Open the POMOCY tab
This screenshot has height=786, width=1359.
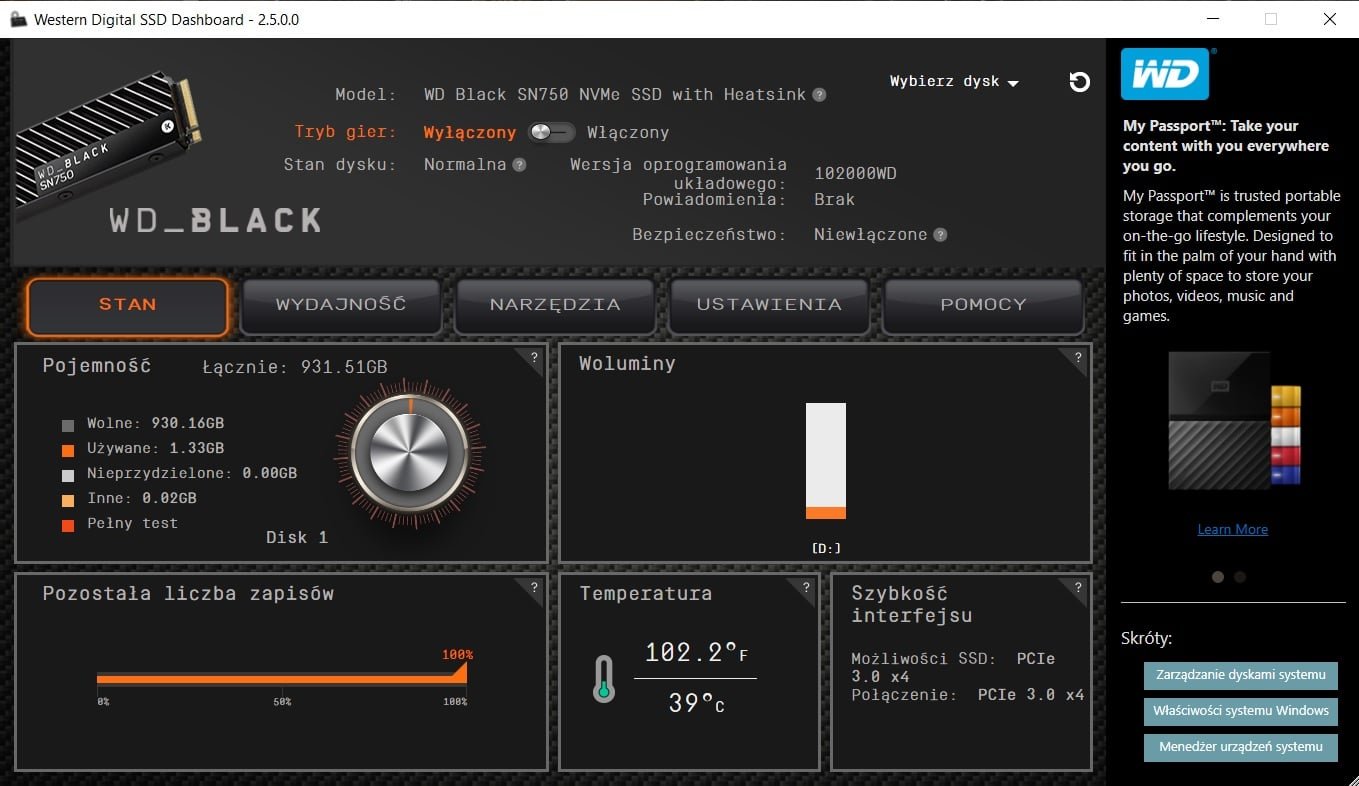click(983, 305)
